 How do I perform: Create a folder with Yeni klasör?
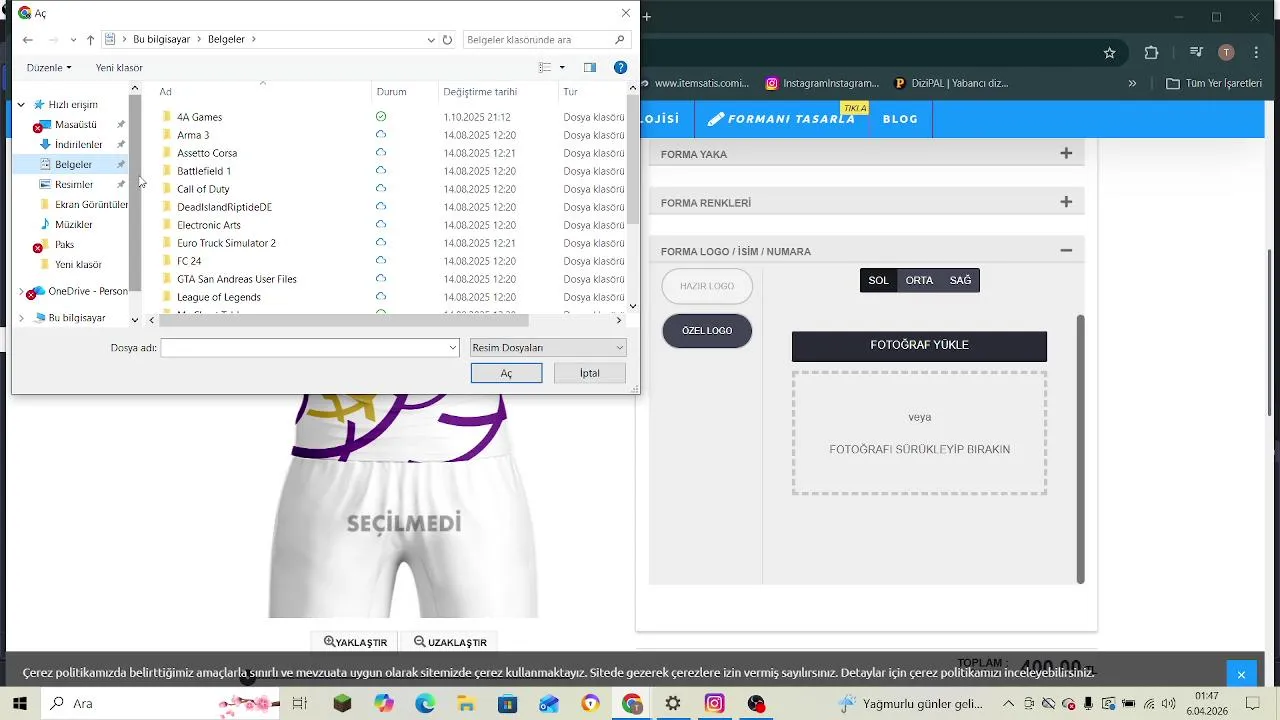119,68
